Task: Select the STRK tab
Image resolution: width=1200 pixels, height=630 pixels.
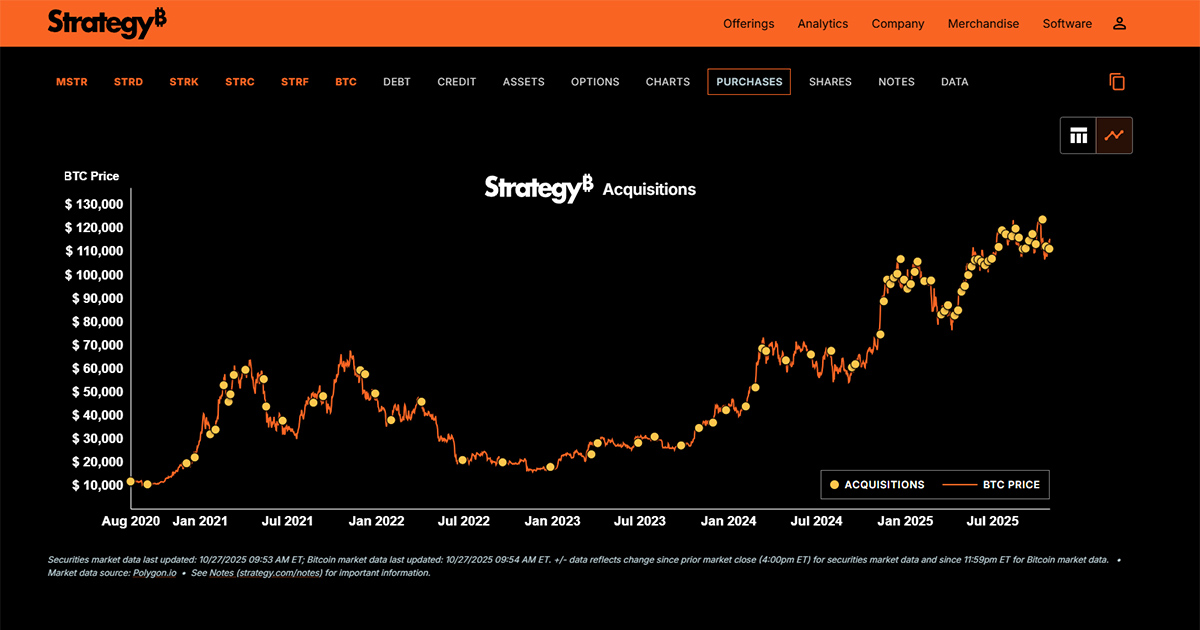Action: pos(184,81)
